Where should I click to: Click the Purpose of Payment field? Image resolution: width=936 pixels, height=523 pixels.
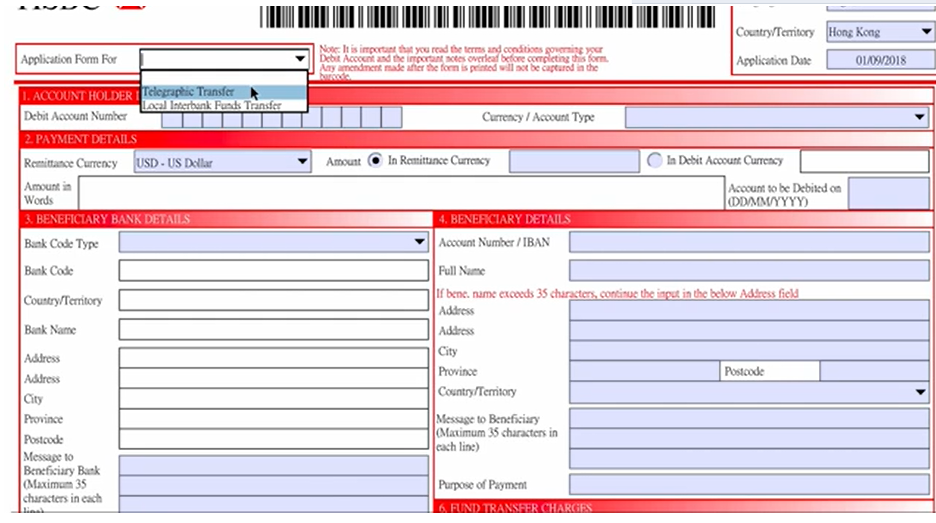tap(748, 485)
